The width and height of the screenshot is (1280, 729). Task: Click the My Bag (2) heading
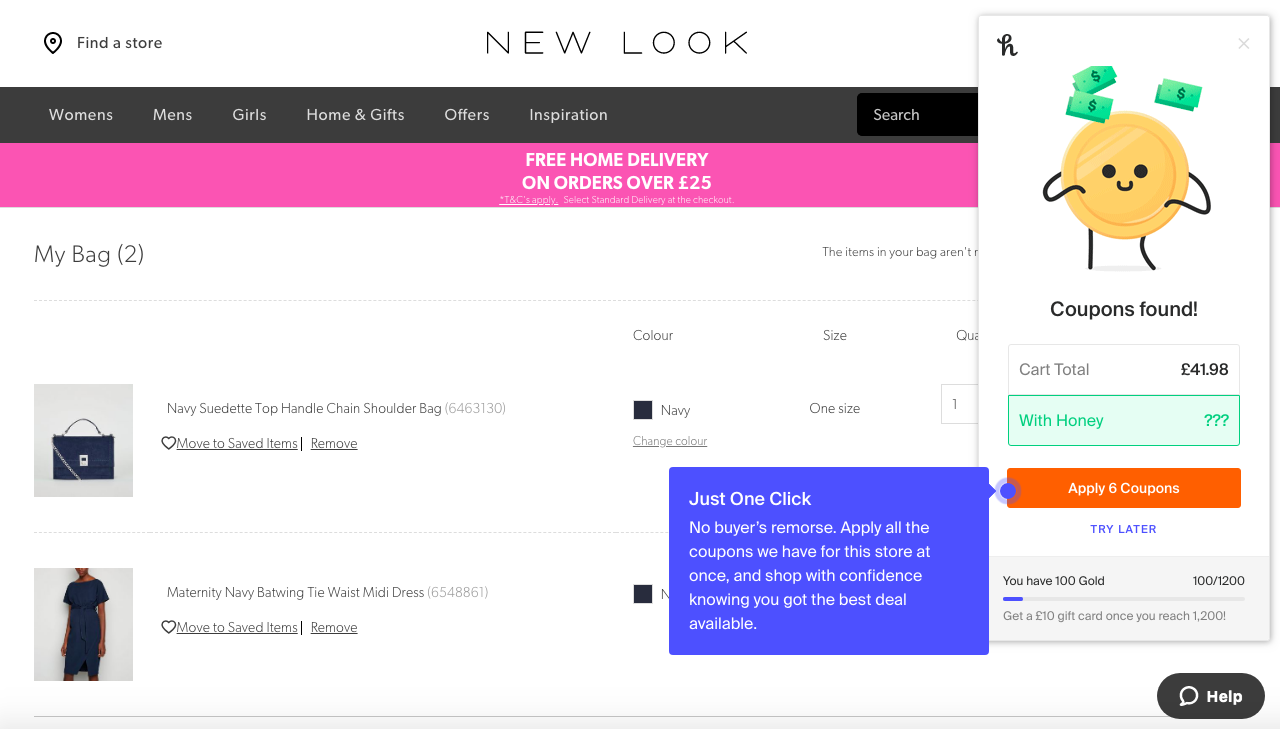tap(89, 254)
